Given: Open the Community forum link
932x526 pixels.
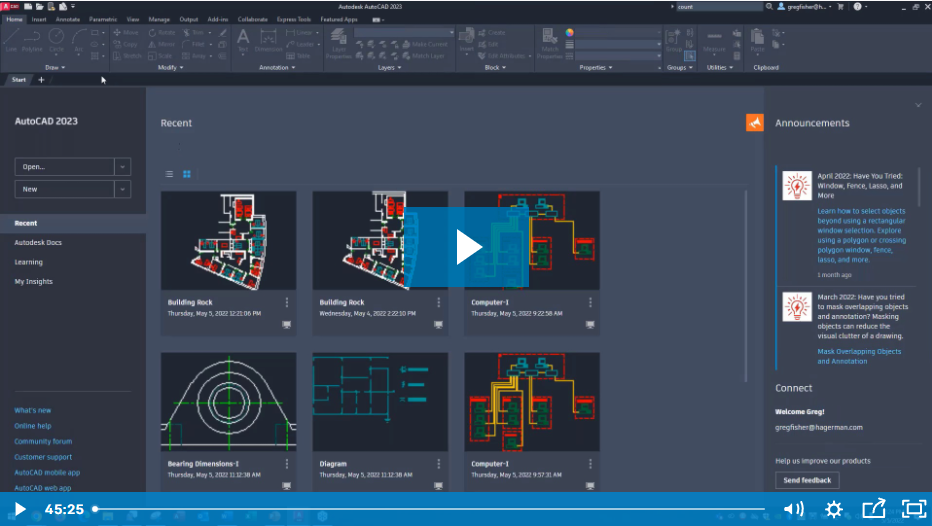Looking at the screenshot, I should pyautogui.click(x=43, y=442).
